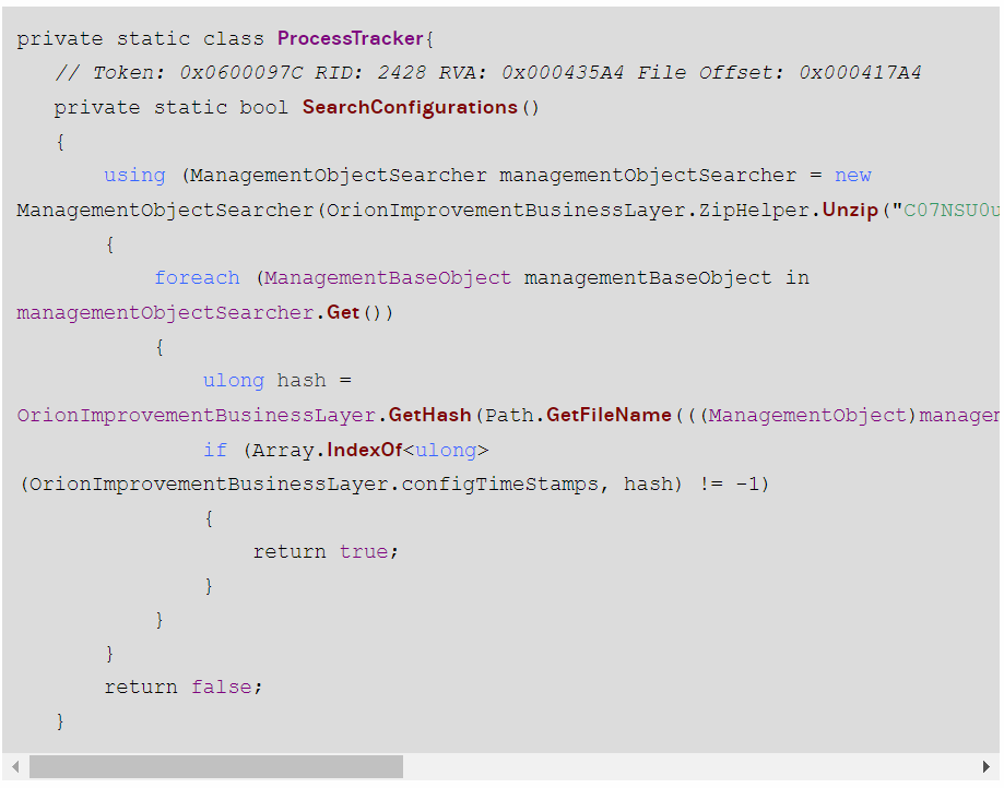The image size is (1004, 789).
Task: Click the 'false' keyword in return statement
Action: pyautogui.click(x=226, y=687)
